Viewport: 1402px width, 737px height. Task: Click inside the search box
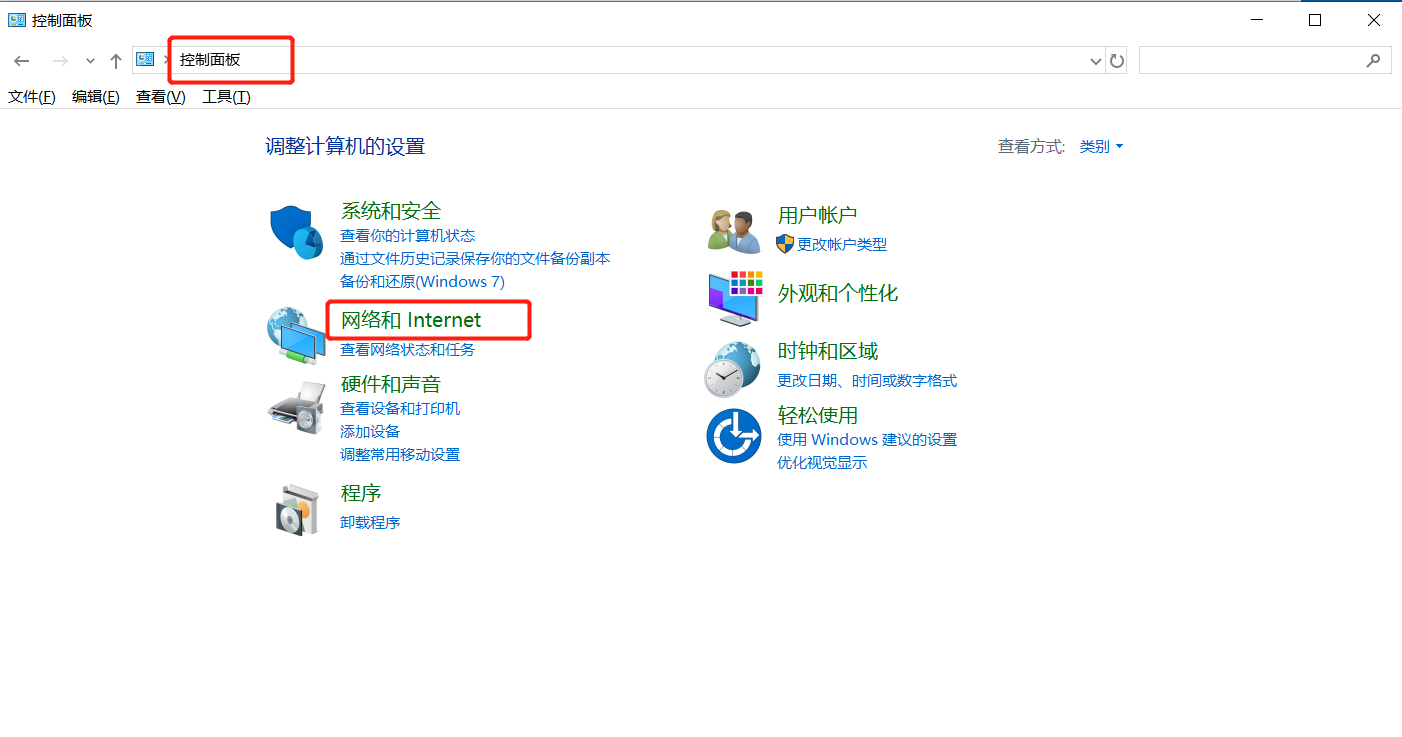pos(1260,60)
